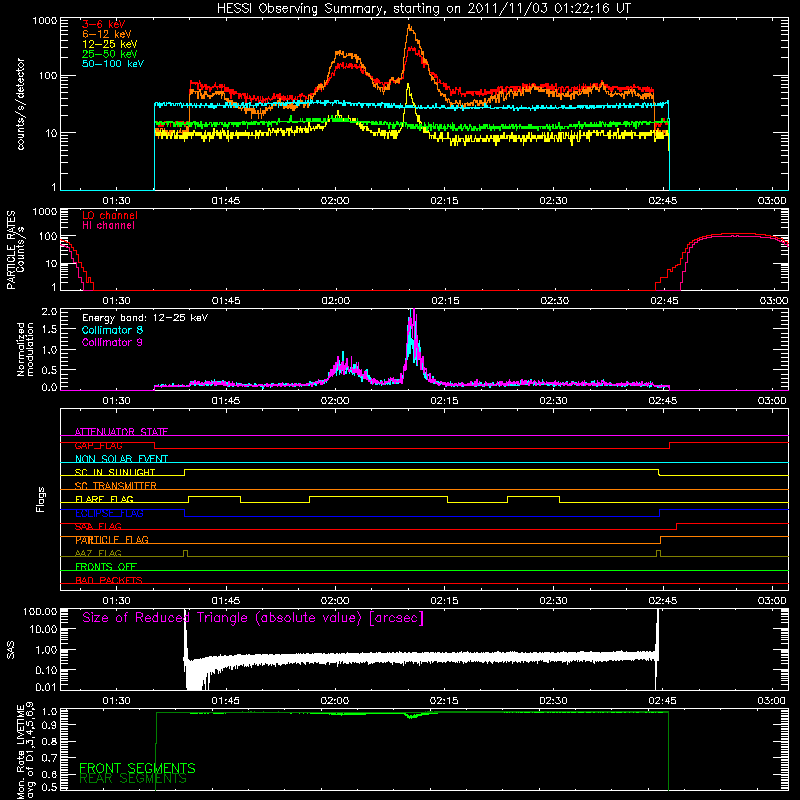Click the Flags axis label
The width and height of the screenshot is (800, 800).
tap(41, 499)
